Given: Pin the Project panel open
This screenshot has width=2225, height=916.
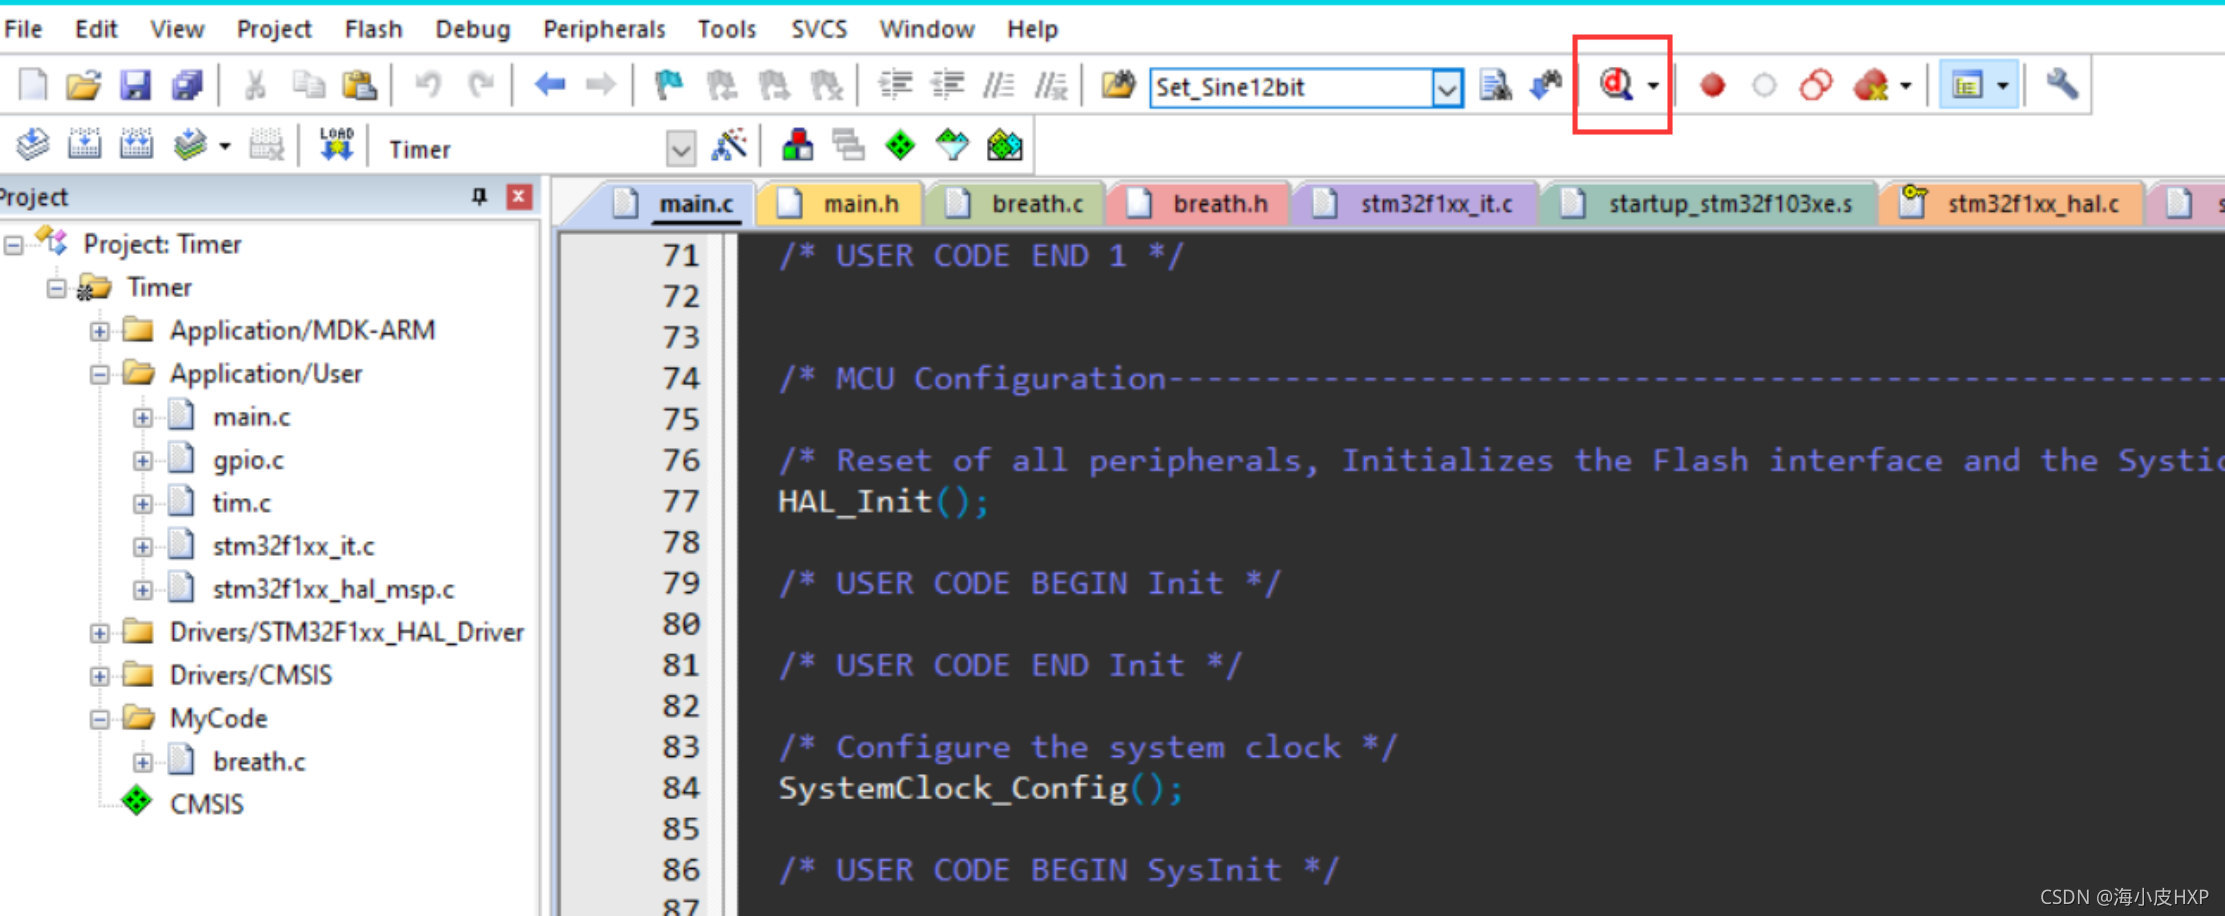Looking at the screenshot, I should 480,197.
